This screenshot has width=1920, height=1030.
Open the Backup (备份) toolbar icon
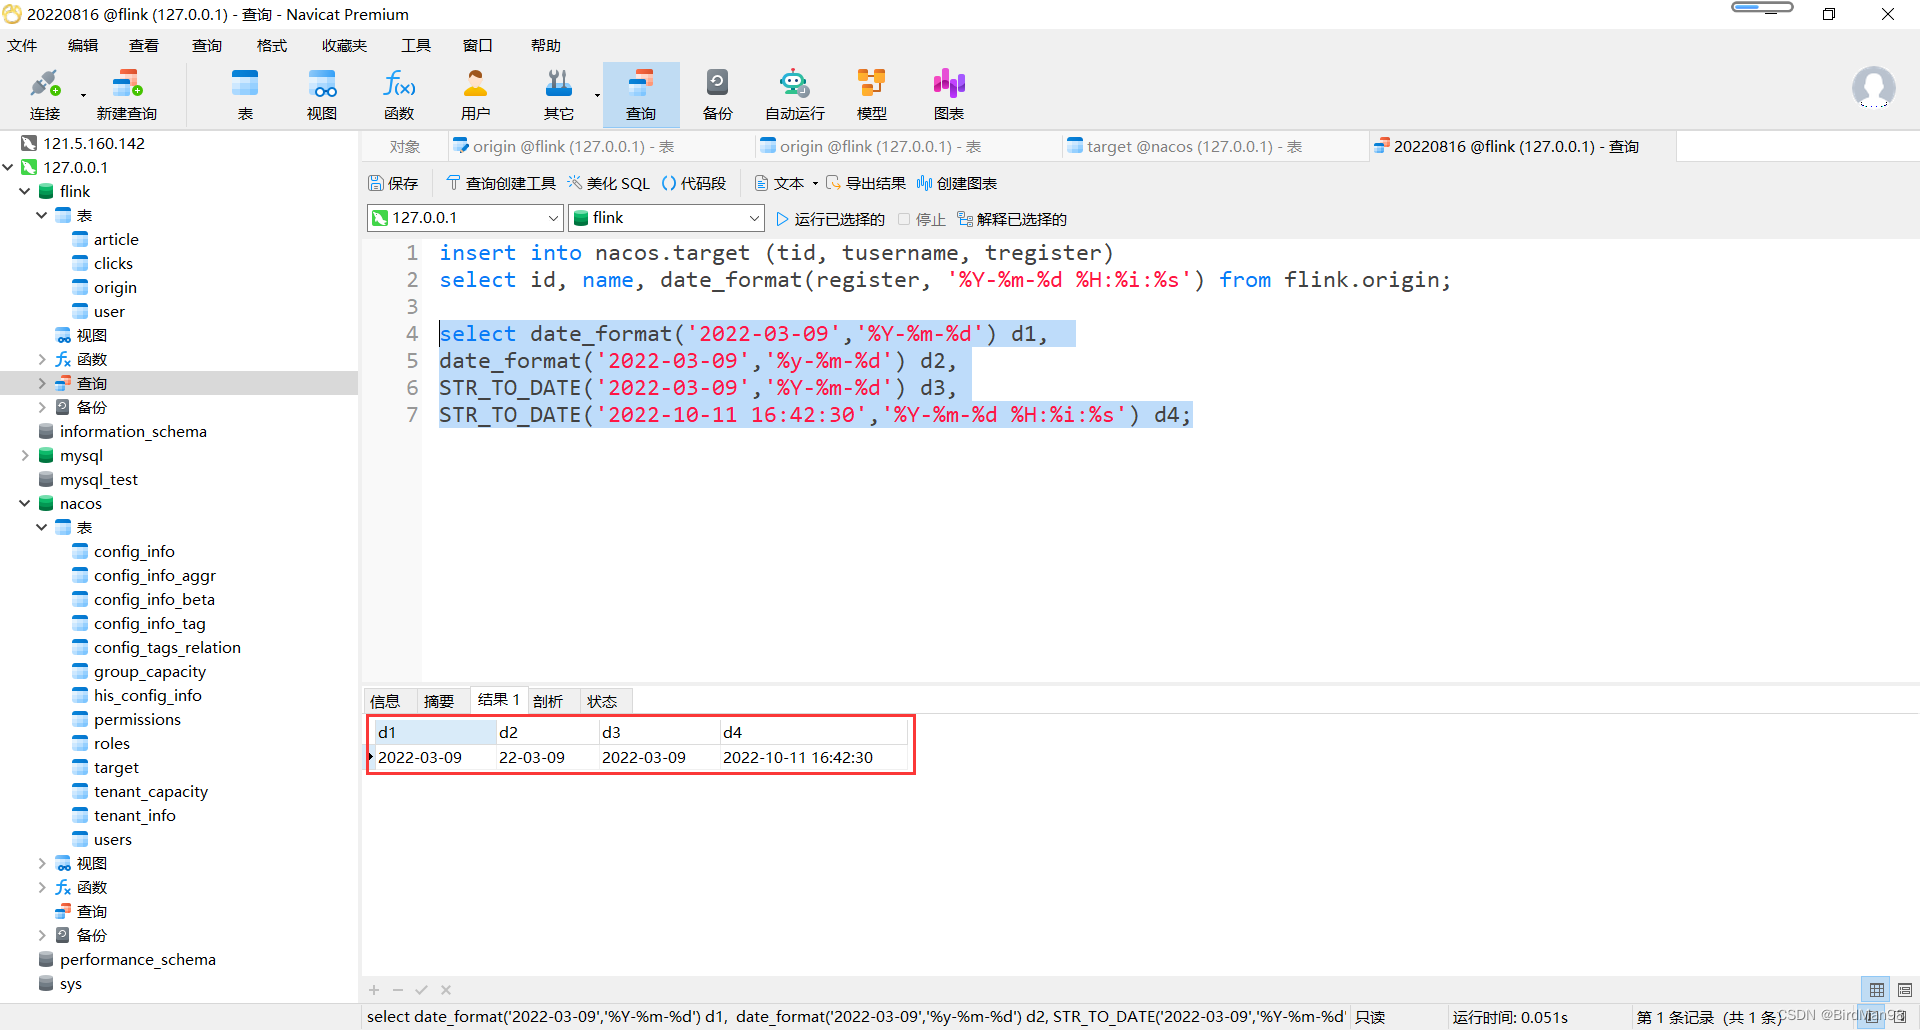point(718,95)
